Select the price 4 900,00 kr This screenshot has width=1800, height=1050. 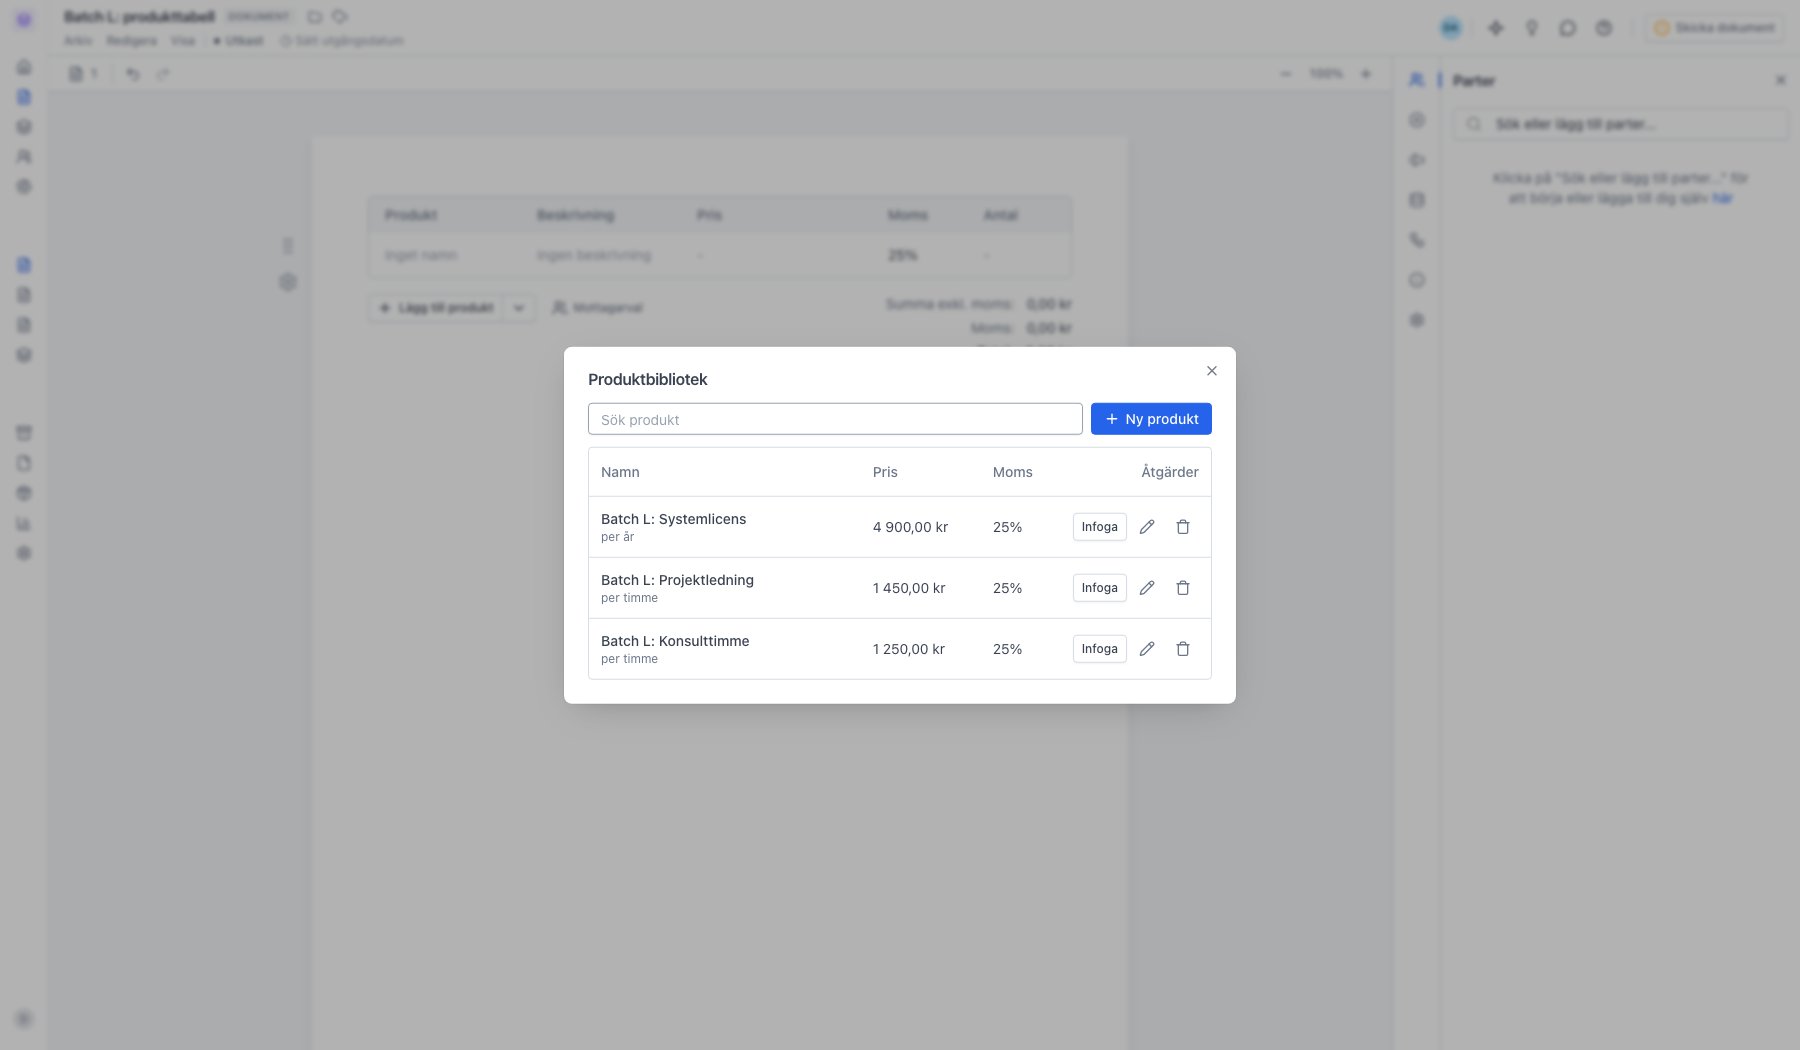point(910,527)
